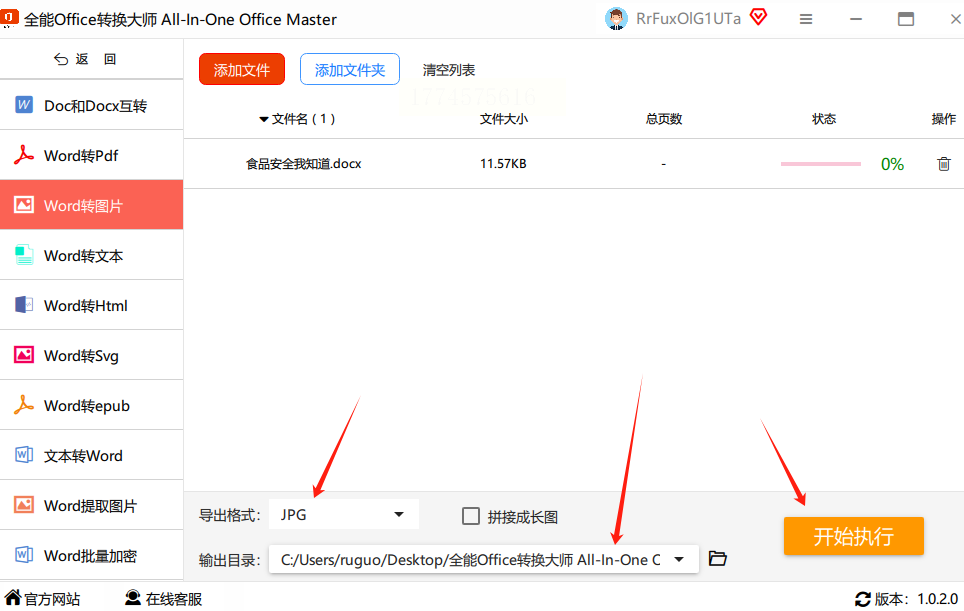The width and height of the screenshot is (964, 611).
Task: Open the hamburger menu in title bar
Action: [806, 20]
